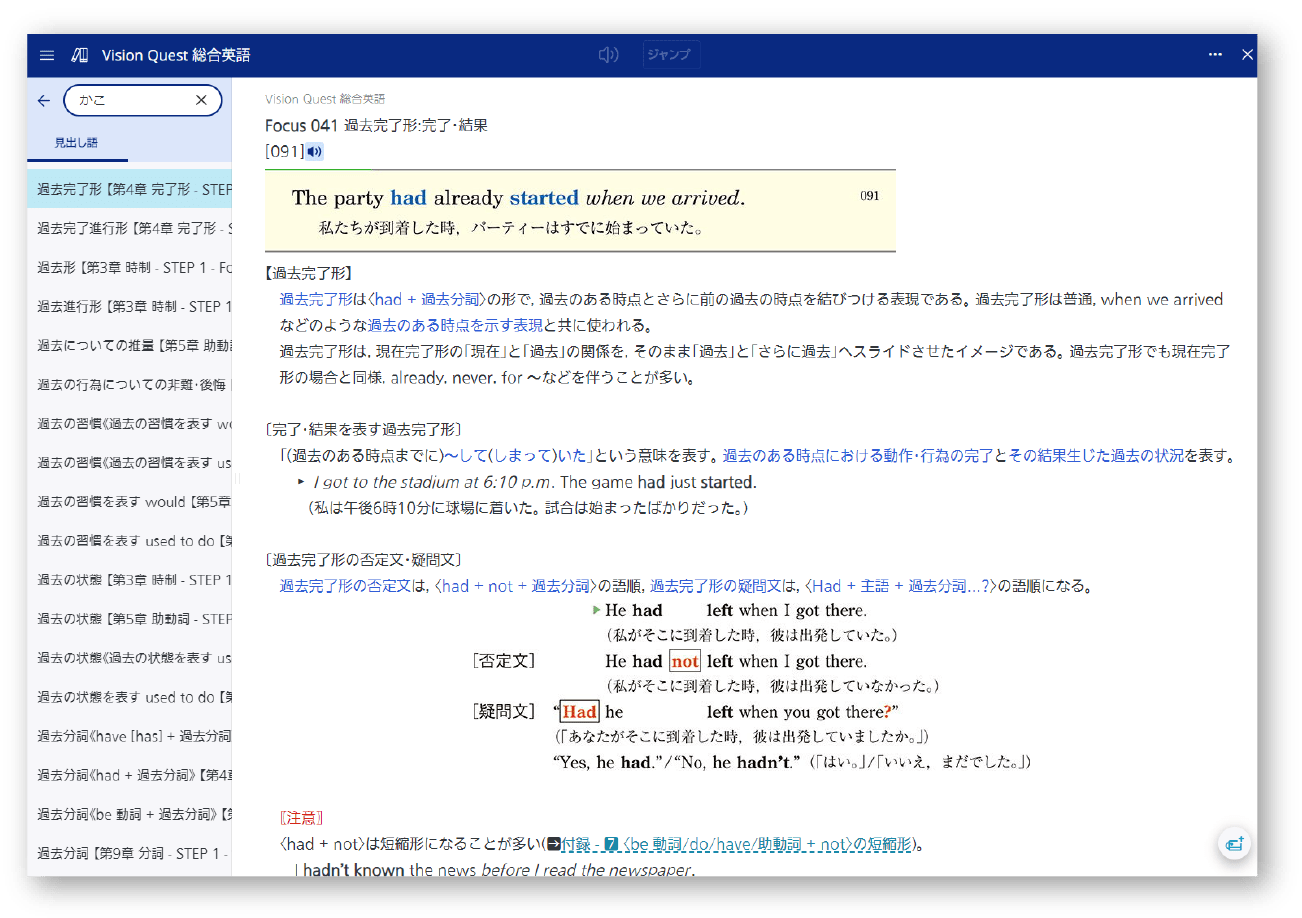The height and width of the screenshot is (918, 1302).
Task: Go back using the left arrow icon
Action: click(x=43, y=100)
